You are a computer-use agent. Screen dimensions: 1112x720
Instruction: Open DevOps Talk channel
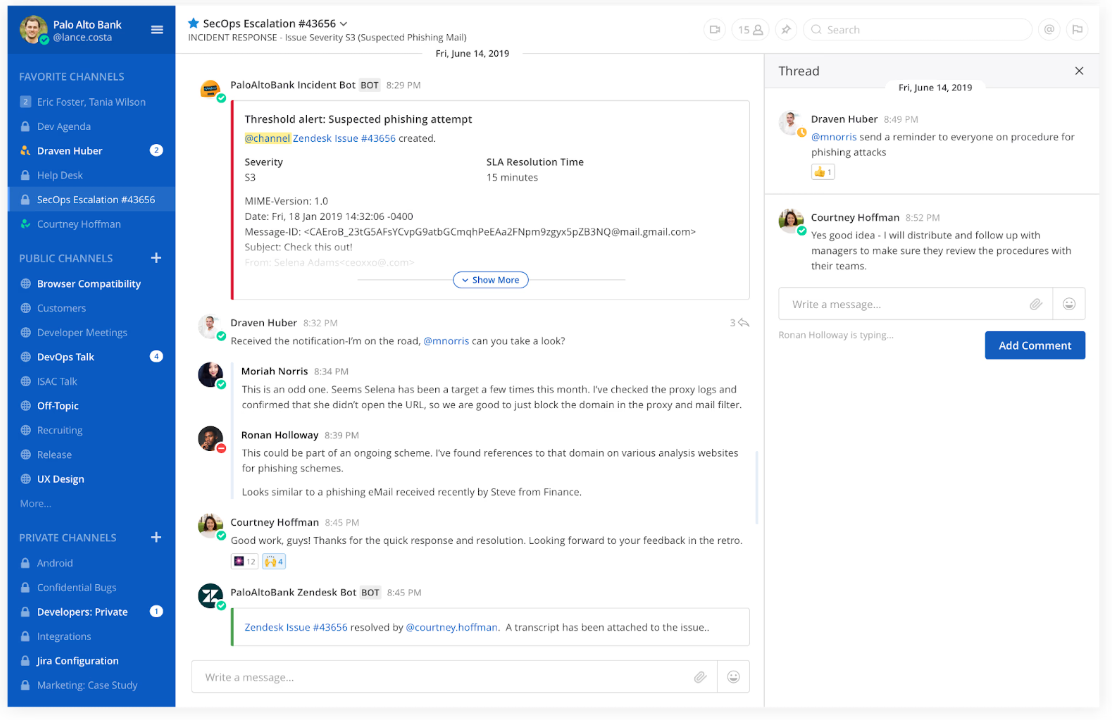pyautogui.click(x=66, y=357)
